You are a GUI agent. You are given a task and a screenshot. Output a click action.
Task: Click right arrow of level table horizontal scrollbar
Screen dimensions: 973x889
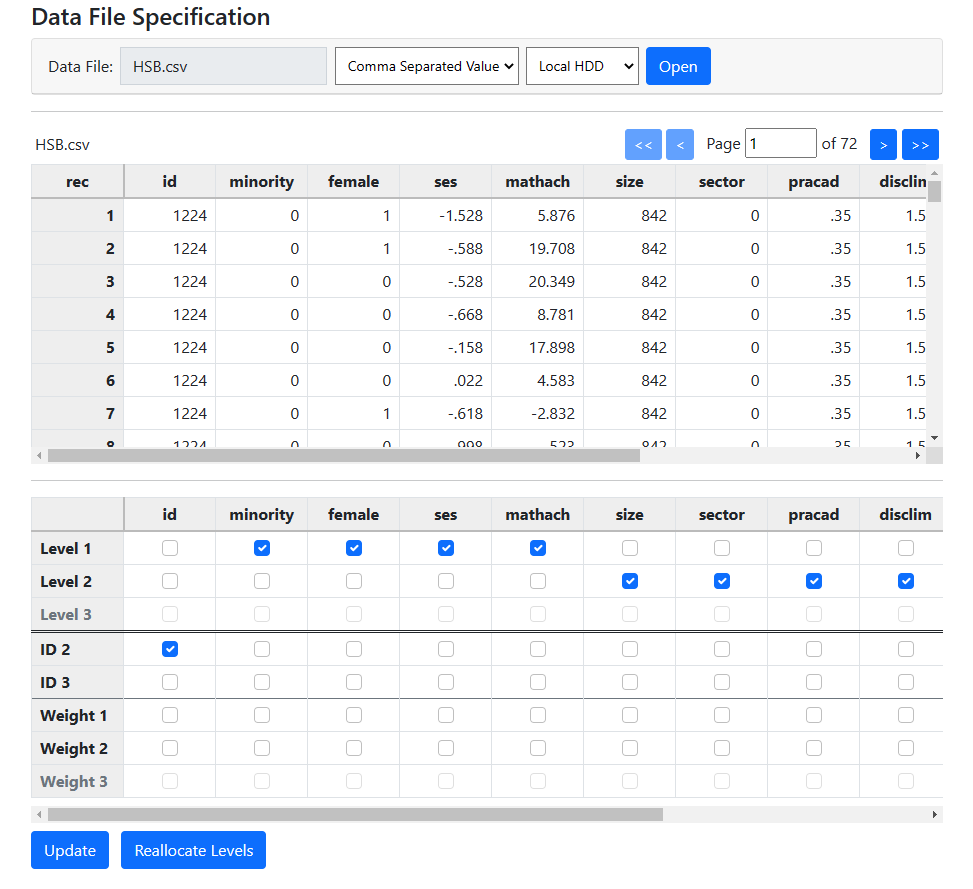pos(935,814)
